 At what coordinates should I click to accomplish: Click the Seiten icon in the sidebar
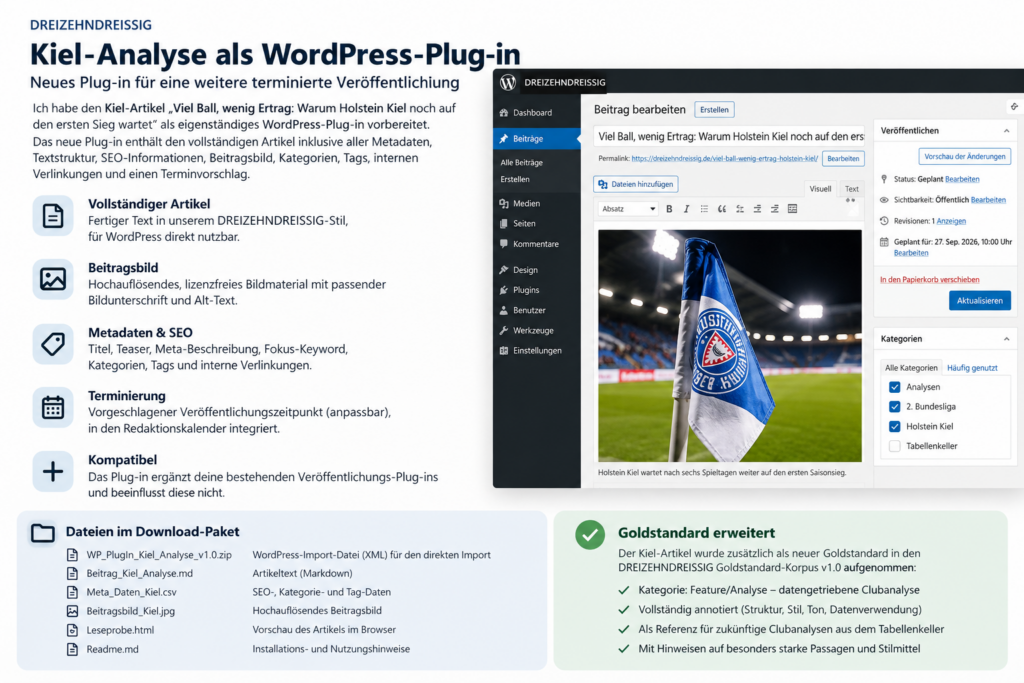pyautogui.click(x=504, y=223)
